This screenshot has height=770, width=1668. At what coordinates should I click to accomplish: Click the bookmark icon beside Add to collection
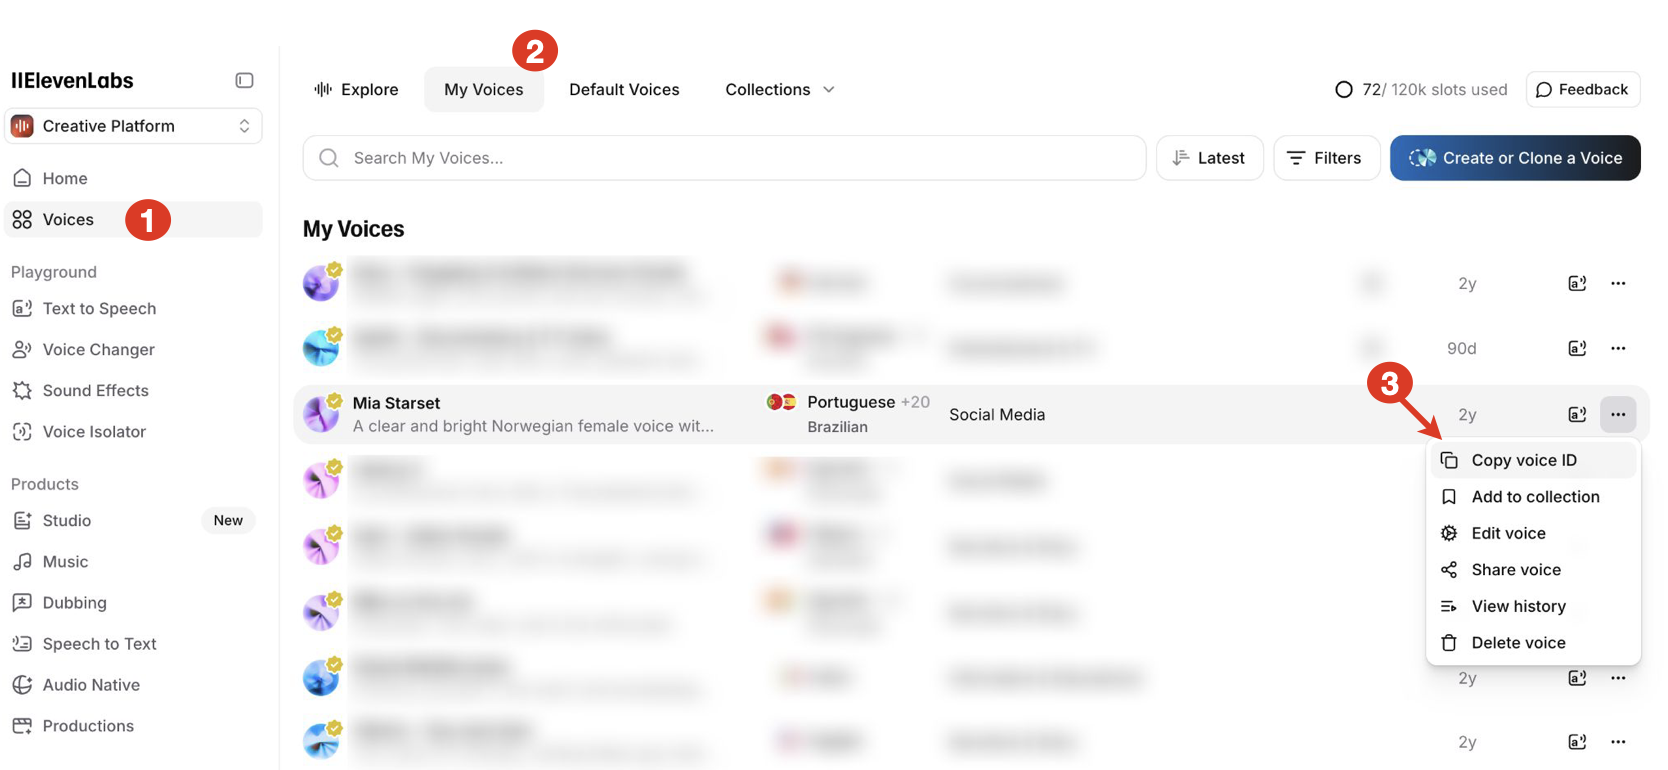[1449, 497]
